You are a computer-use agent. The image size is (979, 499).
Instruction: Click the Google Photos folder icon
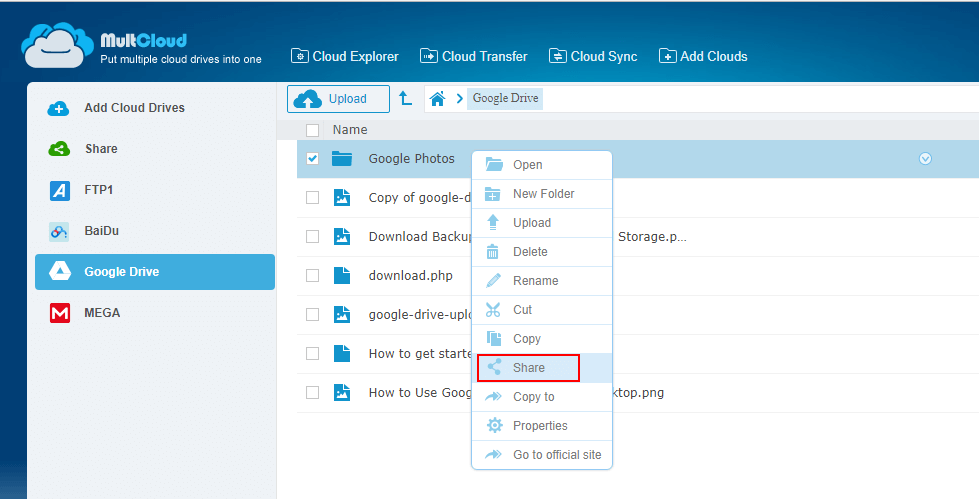tap(342, 159)
